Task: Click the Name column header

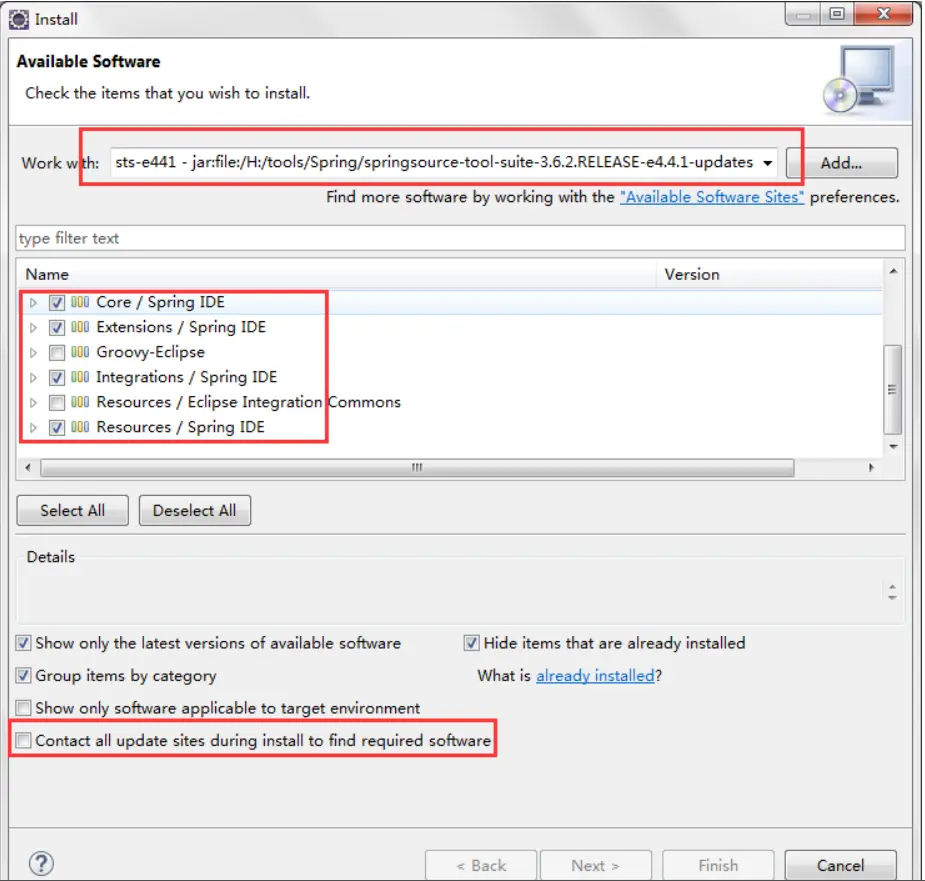Action: click(336, 274)
